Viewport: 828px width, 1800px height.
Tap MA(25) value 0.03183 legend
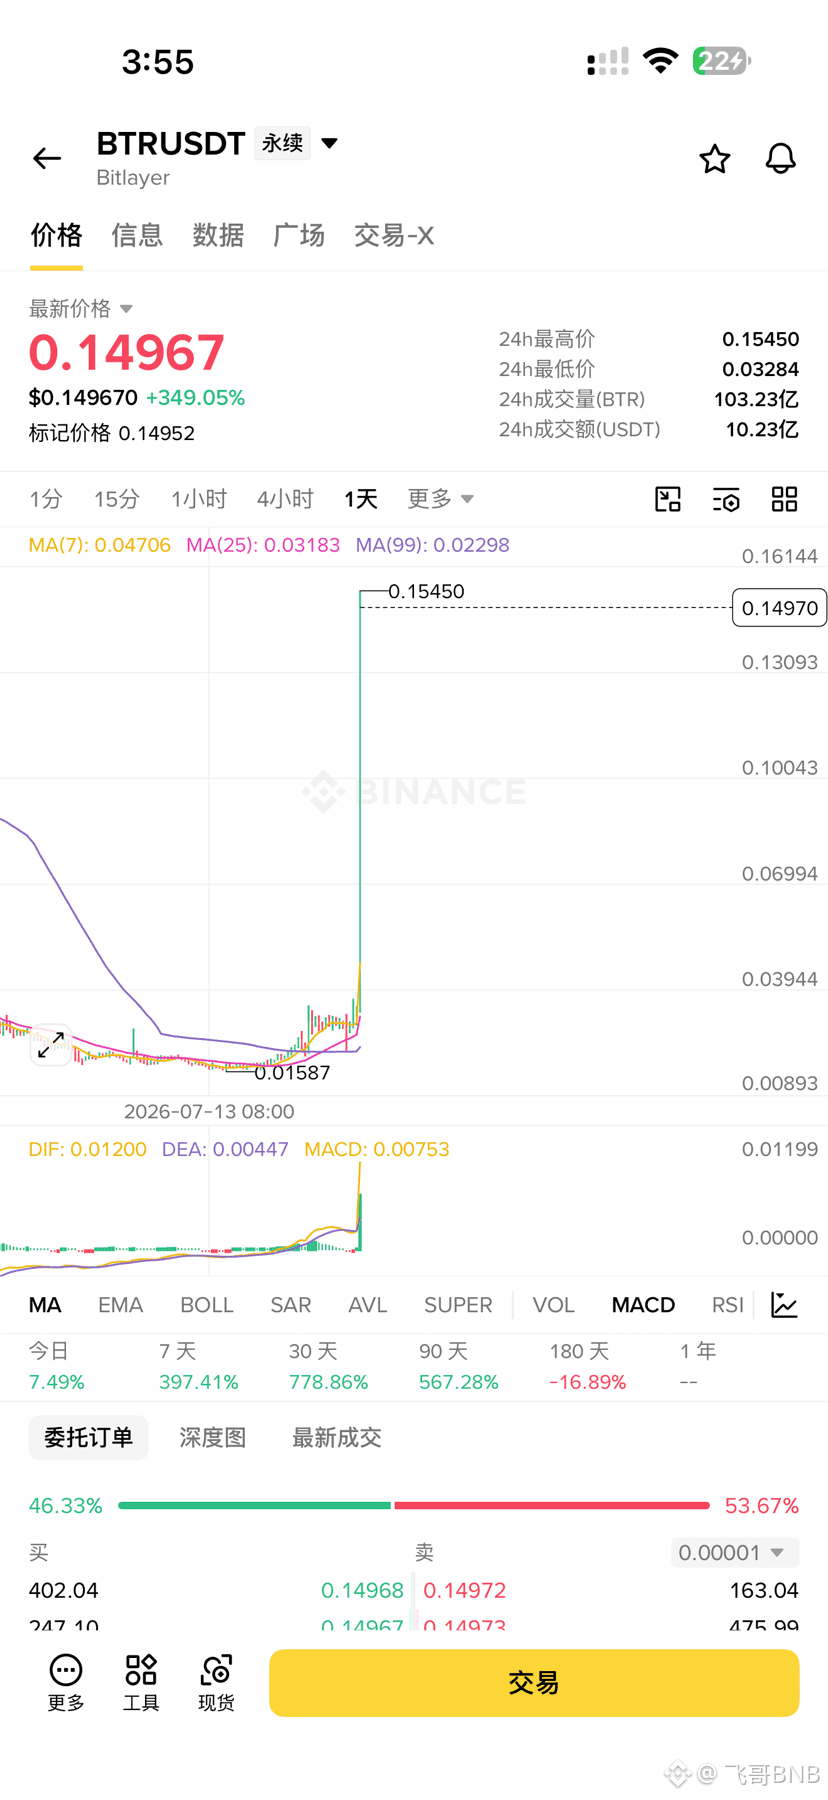pos(263,545)
